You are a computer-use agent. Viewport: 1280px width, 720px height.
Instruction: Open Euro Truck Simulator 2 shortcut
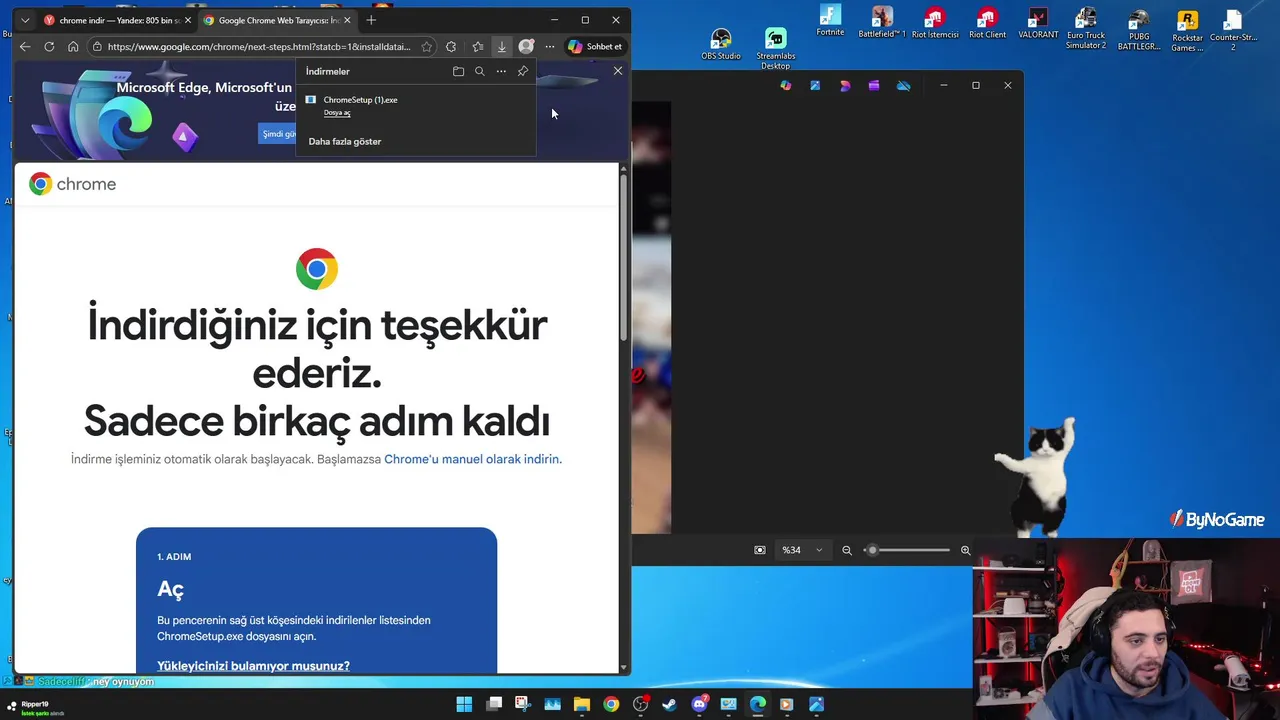[x=1086, y=27]
